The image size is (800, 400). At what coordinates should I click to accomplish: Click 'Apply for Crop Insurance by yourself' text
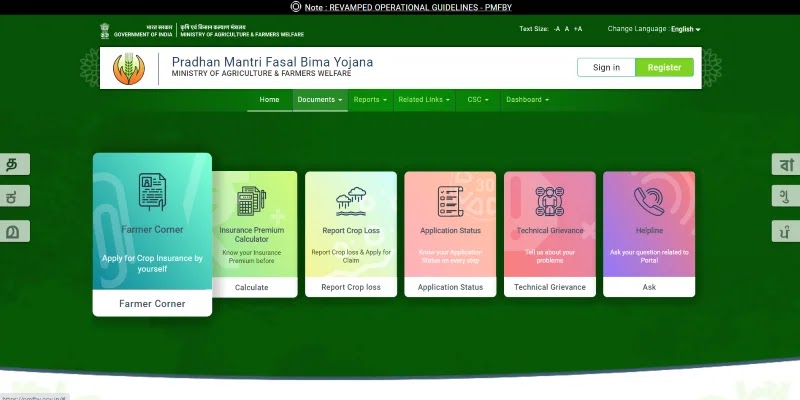[x=152, y=263]
